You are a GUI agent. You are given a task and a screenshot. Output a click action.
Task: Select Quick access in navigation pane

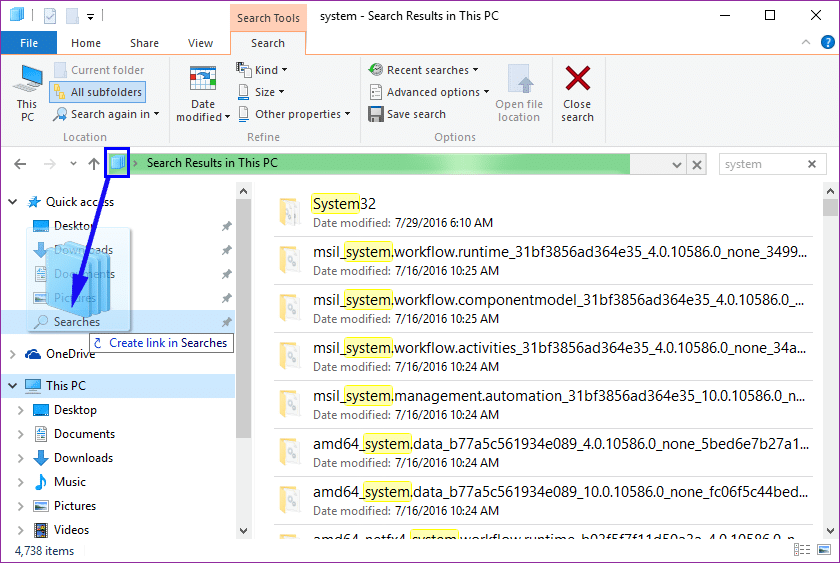(x=80, y=202)
